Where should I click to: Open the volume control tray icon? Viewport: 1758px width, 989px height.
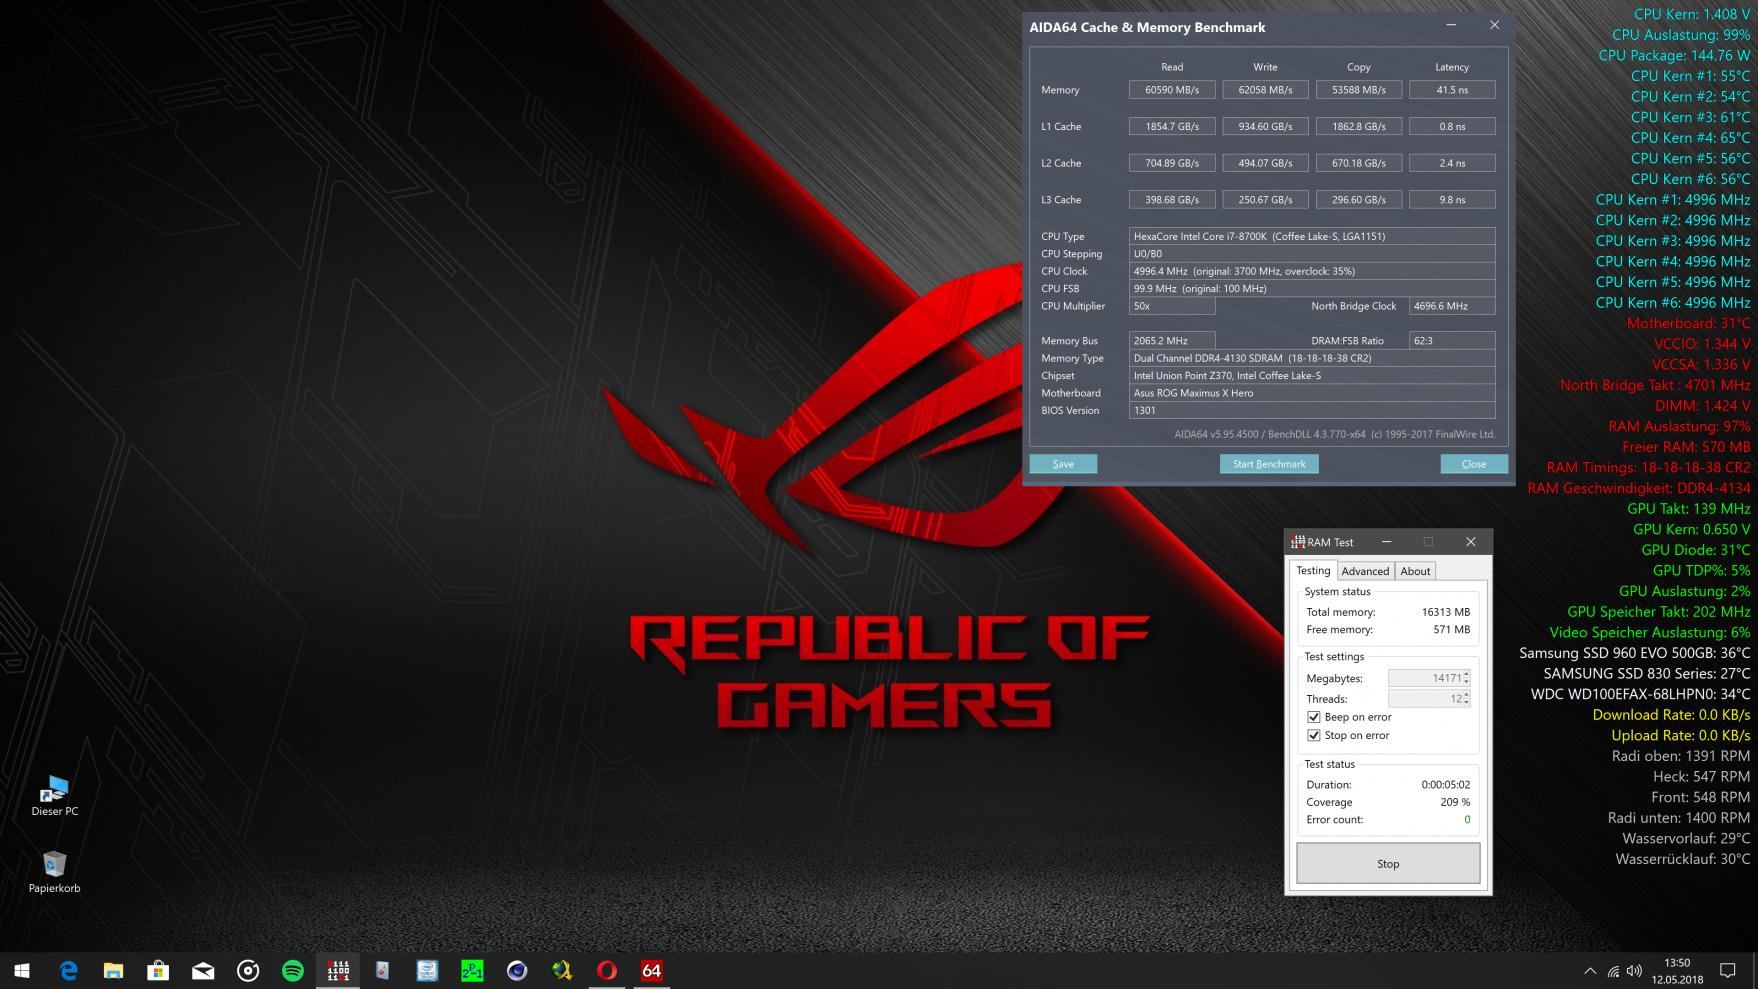(1635, 970)
